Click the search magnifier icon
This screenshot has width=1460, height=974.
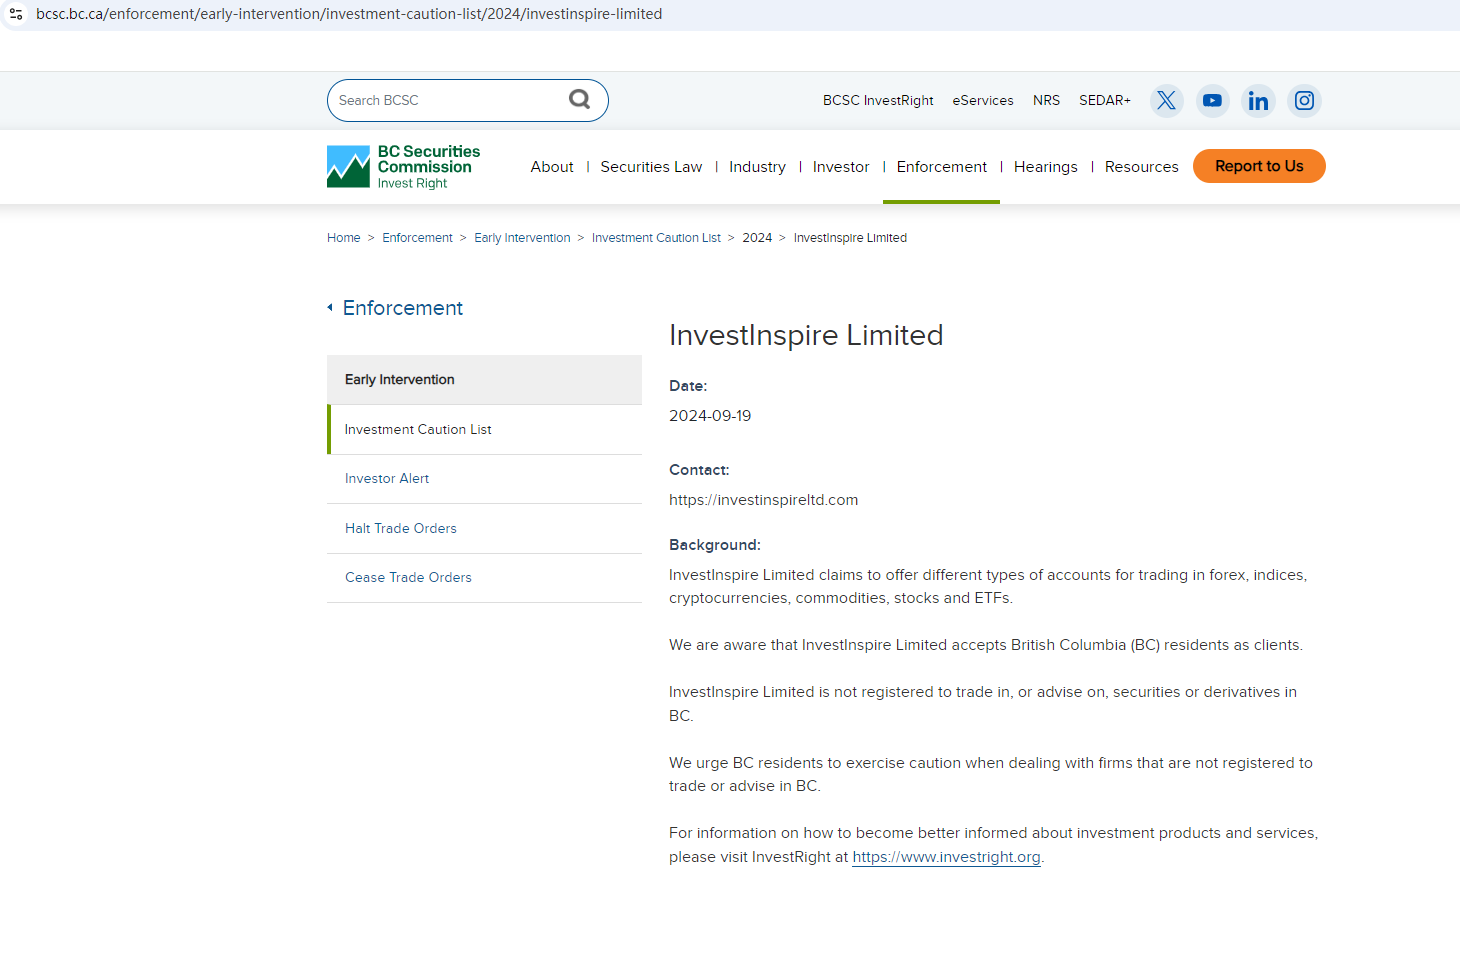[579, 99]
